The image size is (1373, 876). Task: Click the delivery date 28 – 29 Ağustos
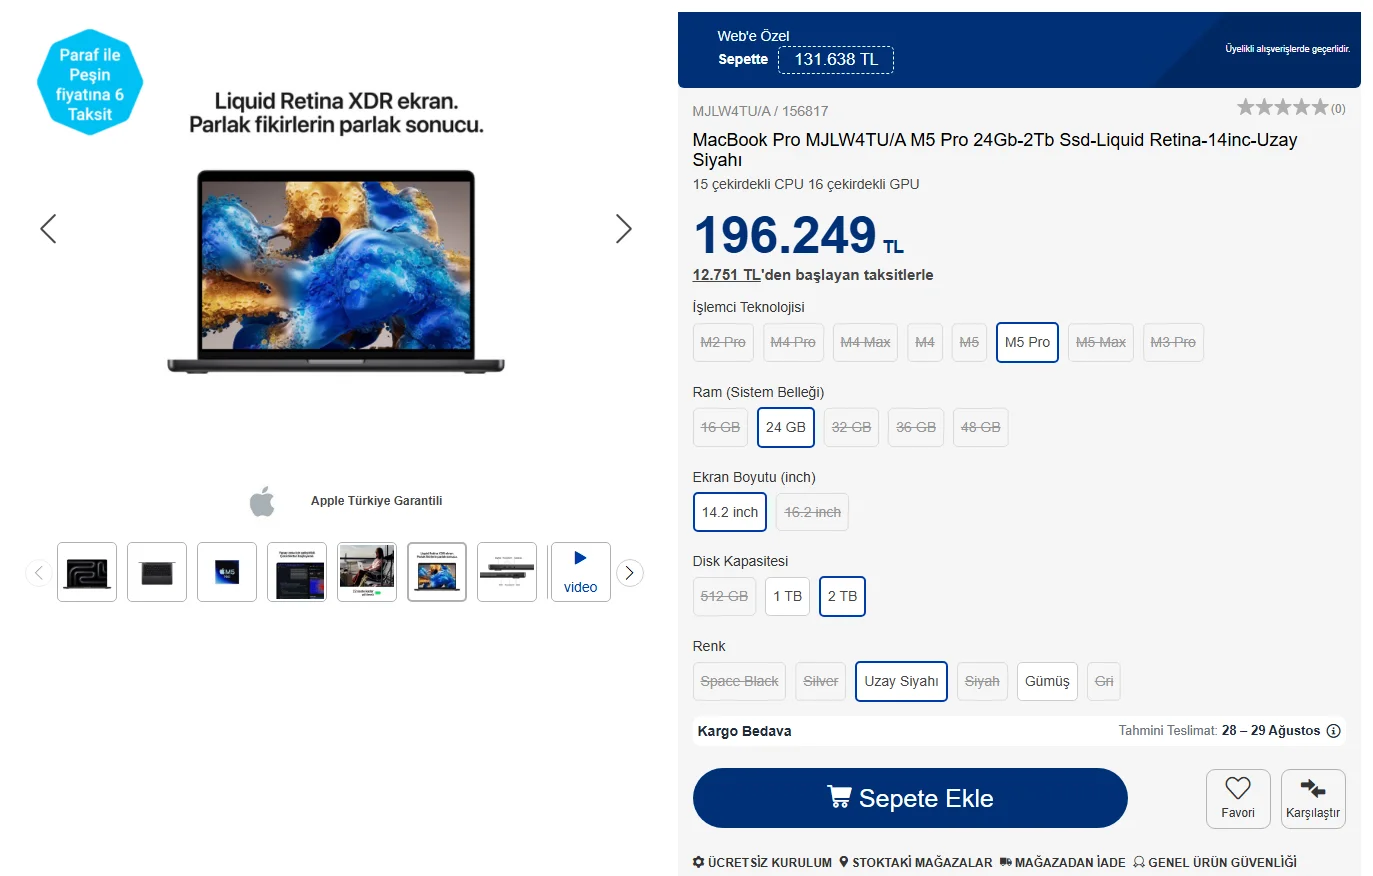[1271, 731]
